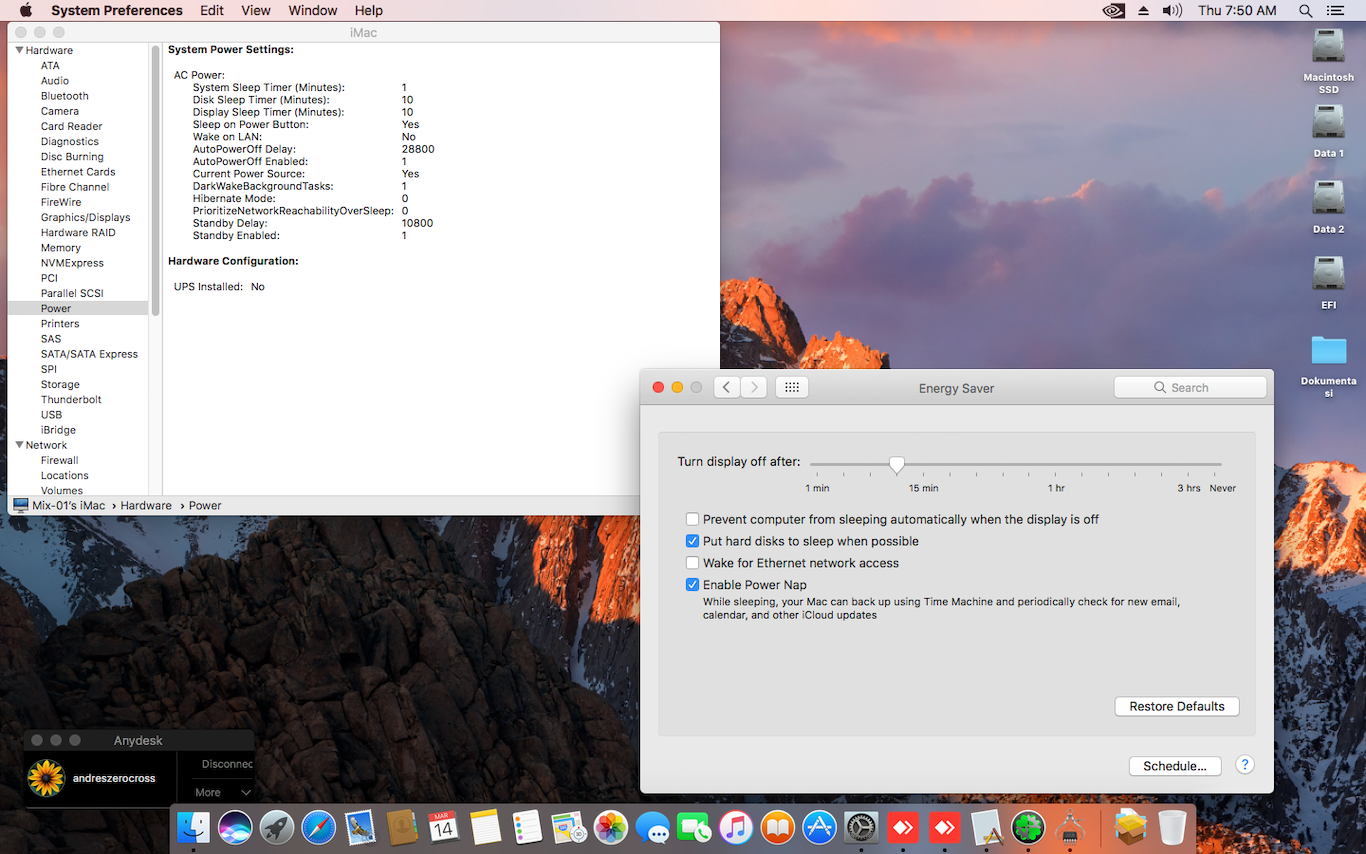1366x854 pixels.
Task: Open Finder from the Dock
Action: coord(193,827)
